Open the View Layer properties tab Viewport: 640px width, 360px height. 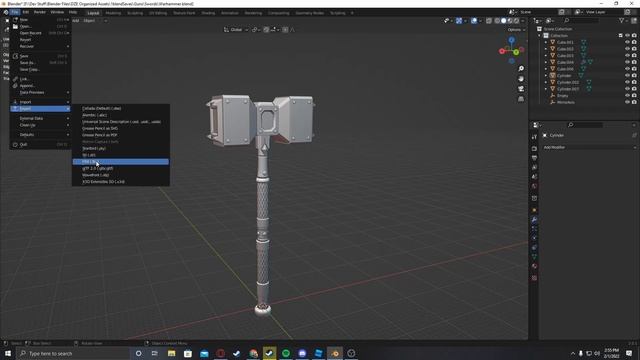pyautogui.click(x=534, y=167)
